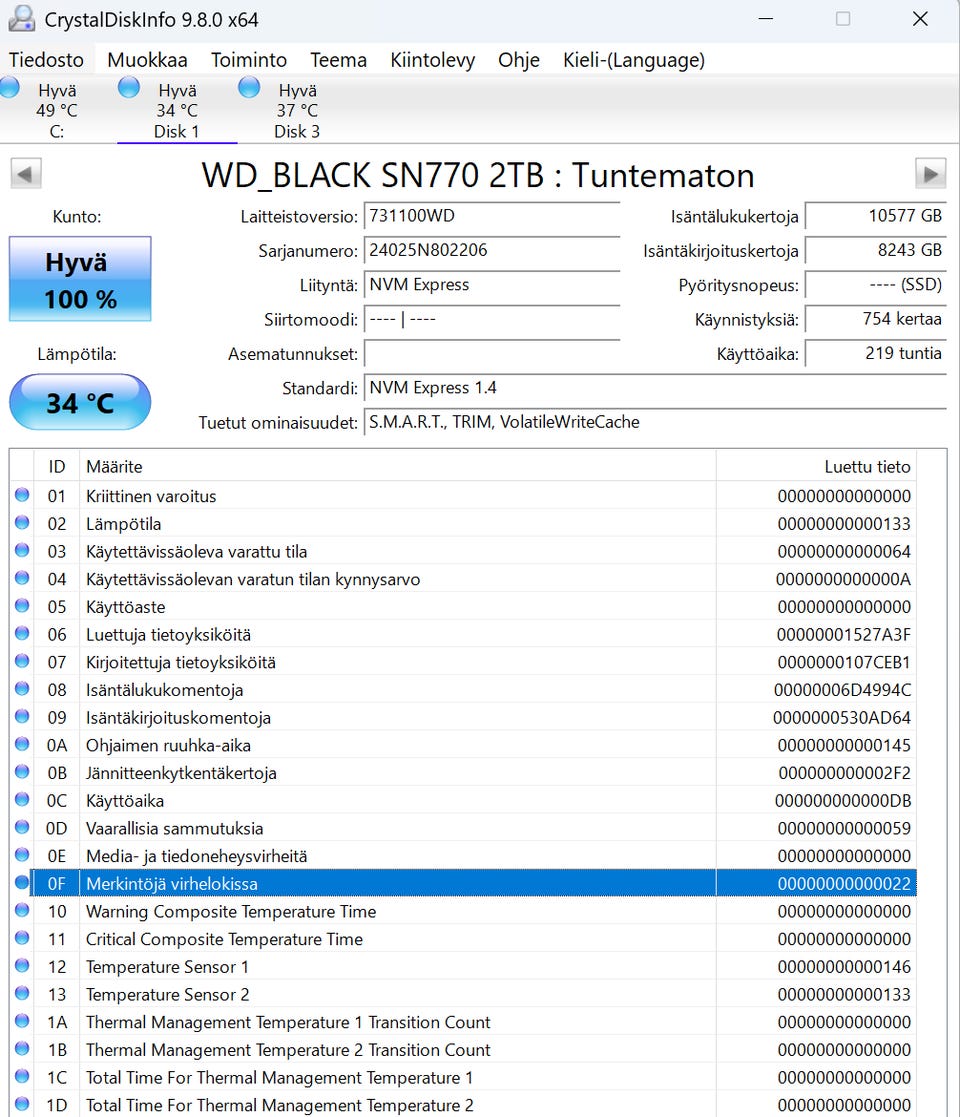This screenshot has height=1117, width=960.
Task: Click the next disk arrow button
Action: click(x=930, y=174)
